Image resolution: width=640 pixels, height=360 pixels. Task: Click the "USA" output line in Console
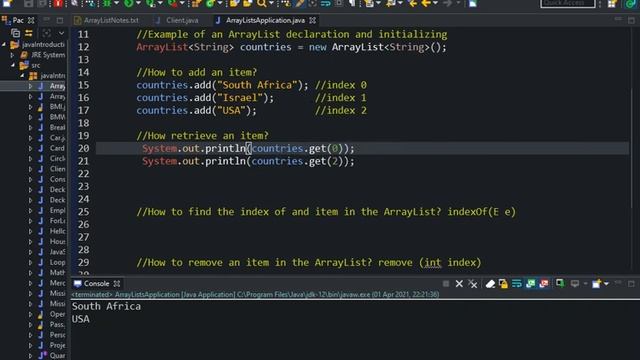coord(80,319)
